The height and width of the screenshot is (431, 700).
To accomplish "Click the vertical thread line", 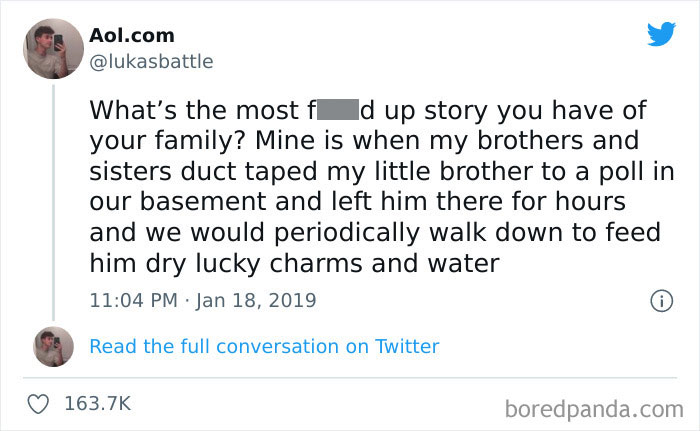I will pos(53,200).
